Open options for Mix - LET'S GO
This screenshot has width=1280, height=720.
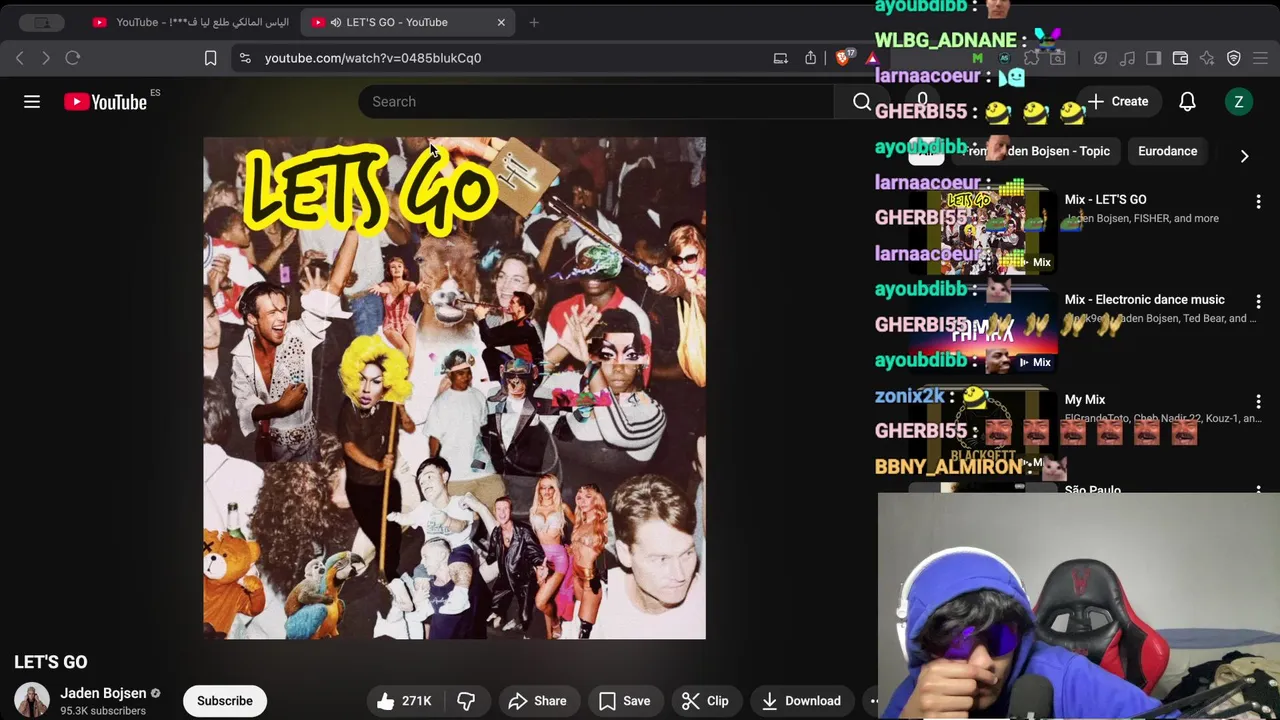(x=1258, y=202)
